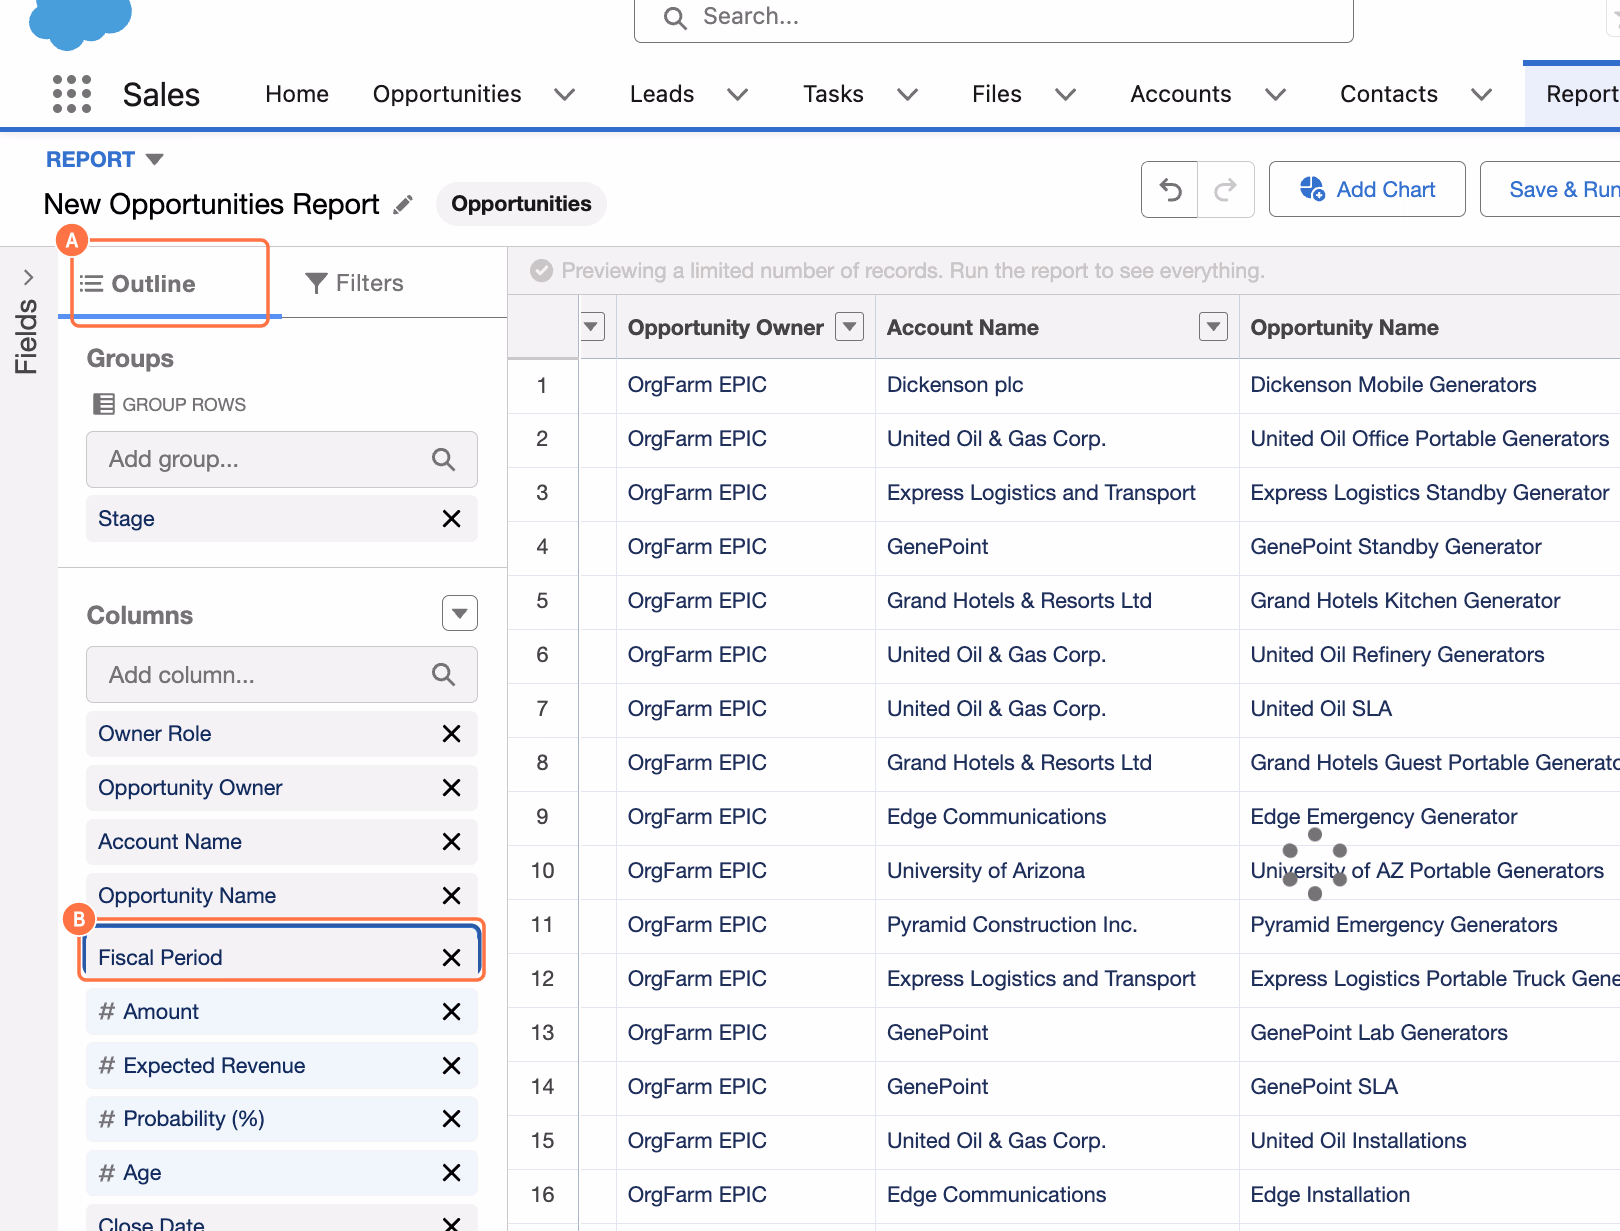Remove the Opportunity Owner column

(x=452, y=788)
